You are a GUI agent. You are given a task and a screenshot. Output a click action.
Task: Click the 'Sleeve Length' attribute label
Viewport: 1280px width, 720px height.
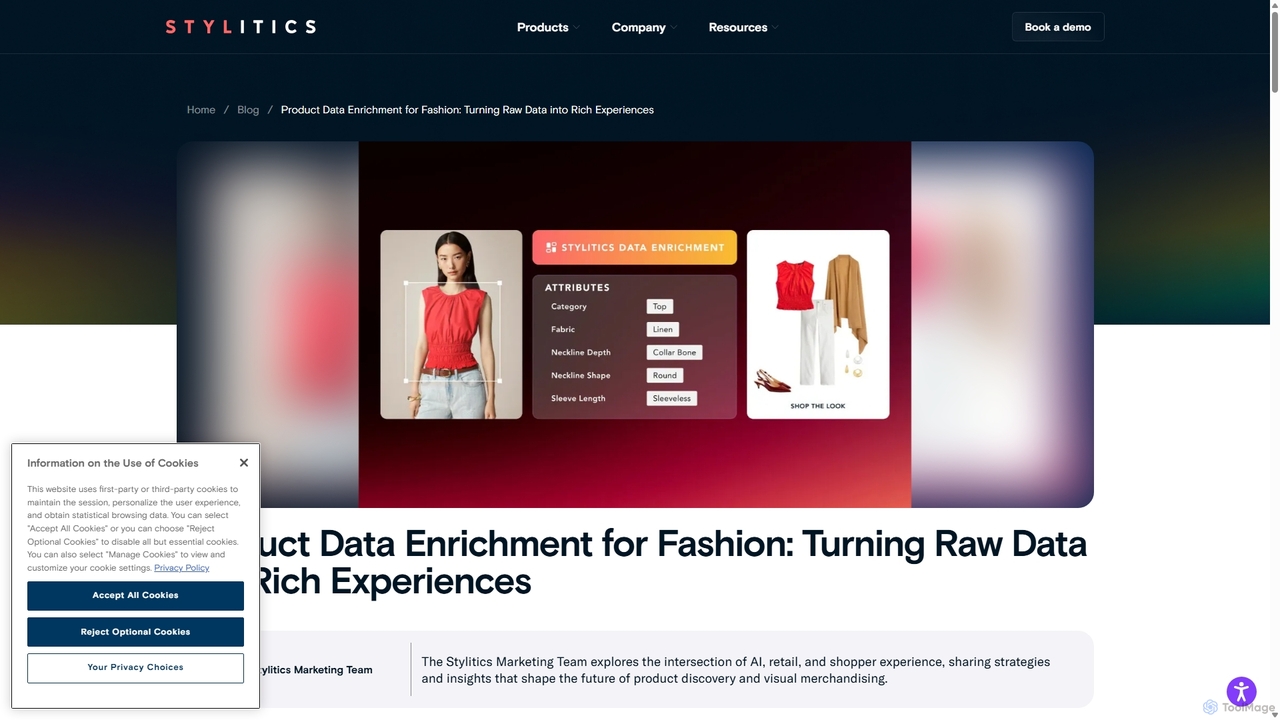[578, 398]
